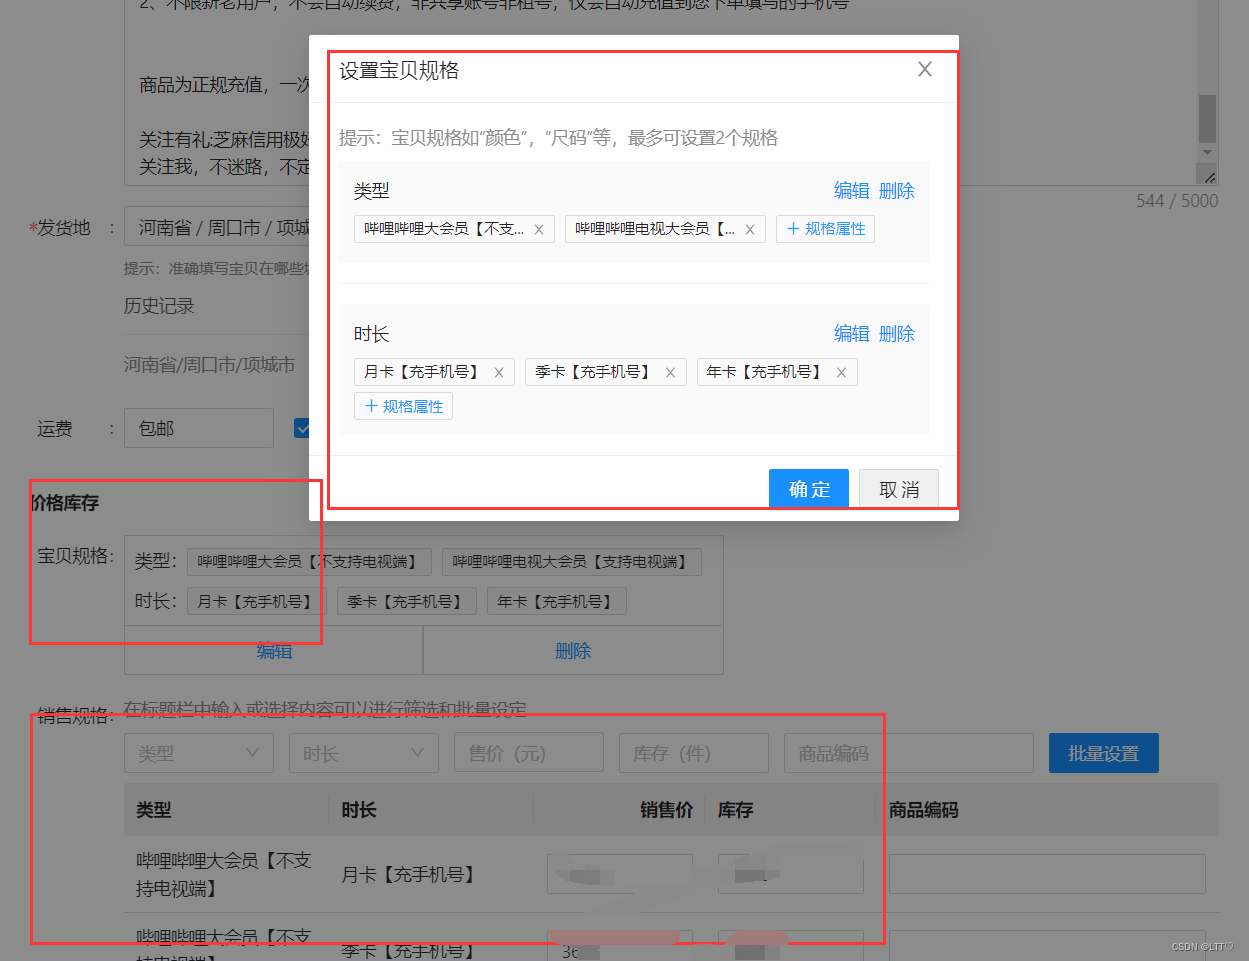This screenshot has width=1249, height=961.
Task: Add 规格属性 under 类型 section
Action: (826, 229)
